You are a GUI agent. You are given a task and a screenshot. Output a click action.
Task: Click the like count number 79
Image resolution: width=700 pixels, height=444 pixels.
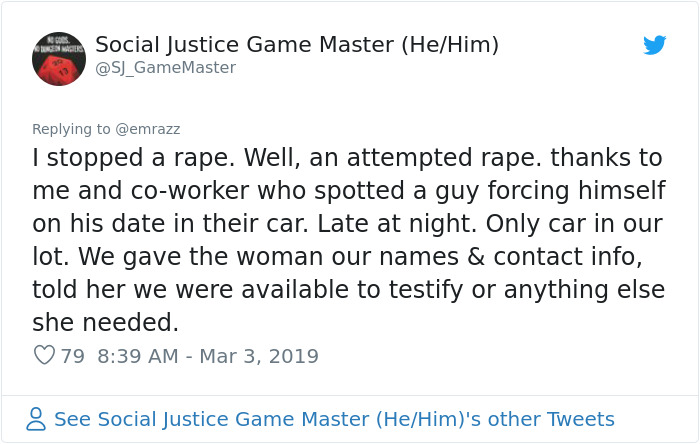pyautogui.click(x=72, y=355)
